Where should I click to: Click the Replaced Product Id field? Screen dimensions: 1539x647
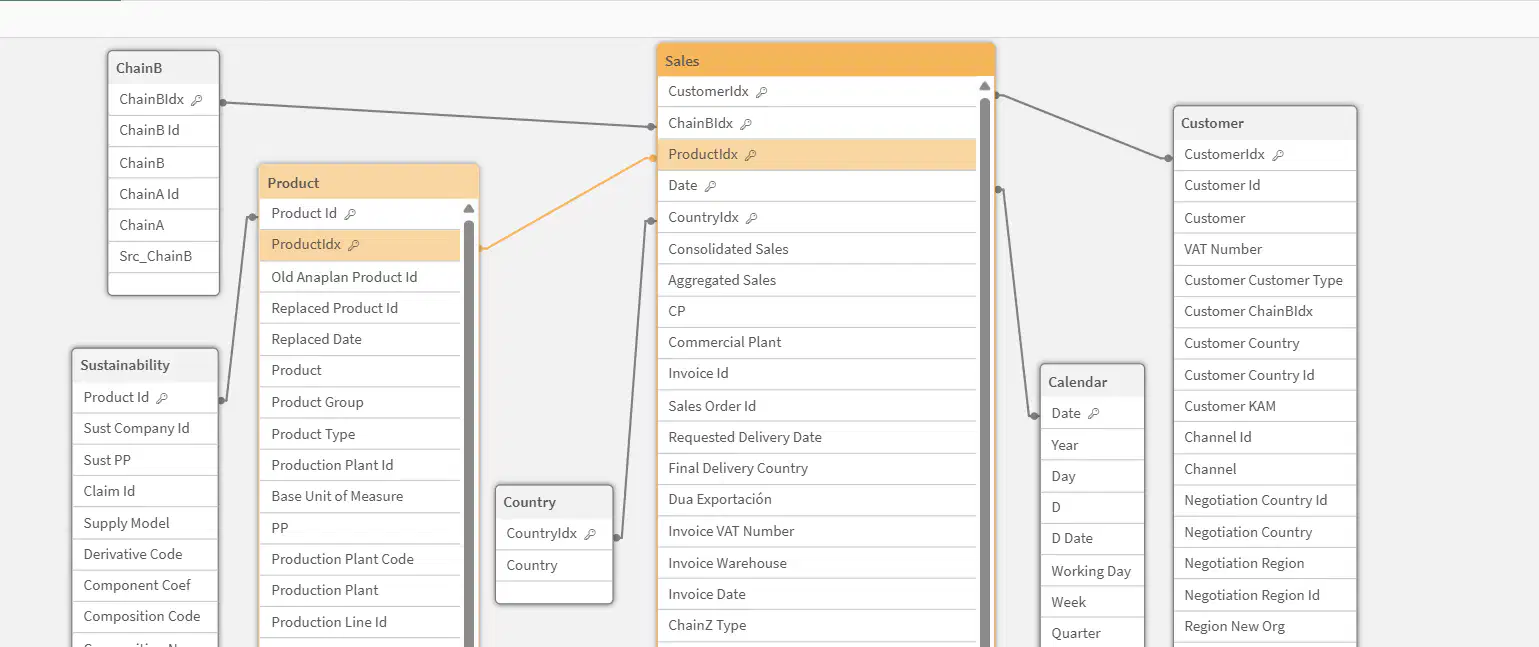click(360, 308)
